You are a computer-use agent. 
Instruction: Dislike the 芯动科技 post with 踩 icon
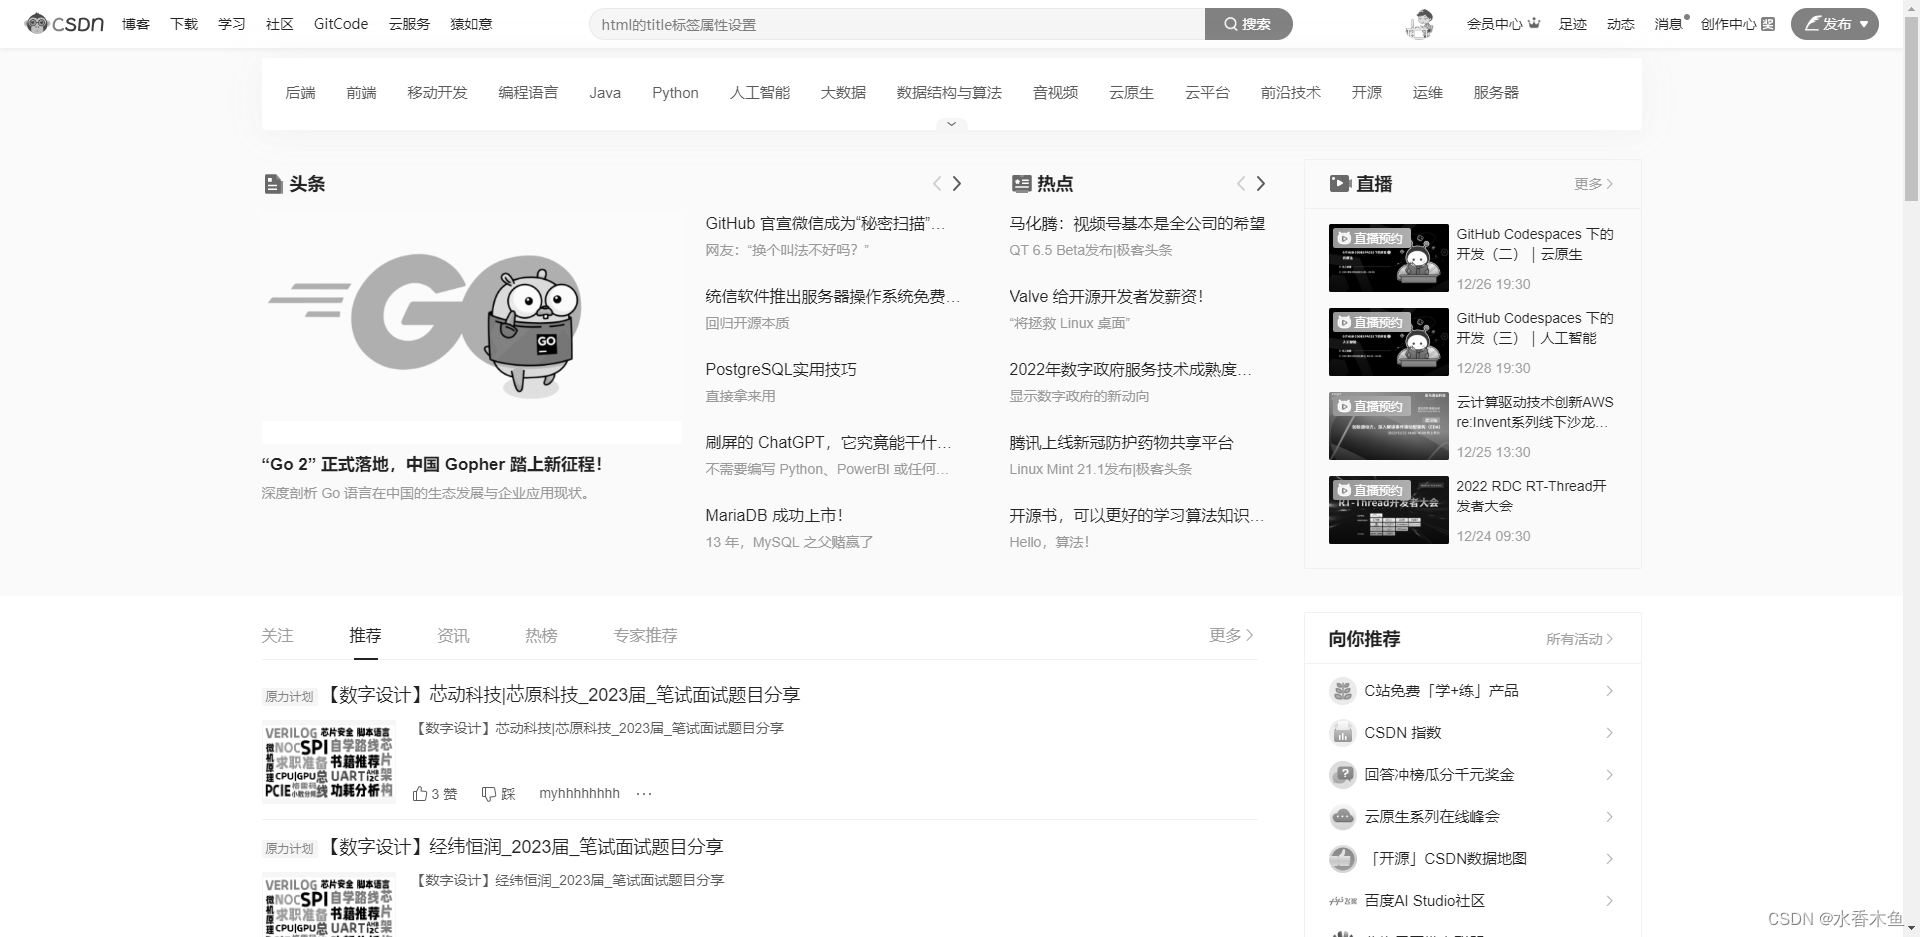point(489,794)
